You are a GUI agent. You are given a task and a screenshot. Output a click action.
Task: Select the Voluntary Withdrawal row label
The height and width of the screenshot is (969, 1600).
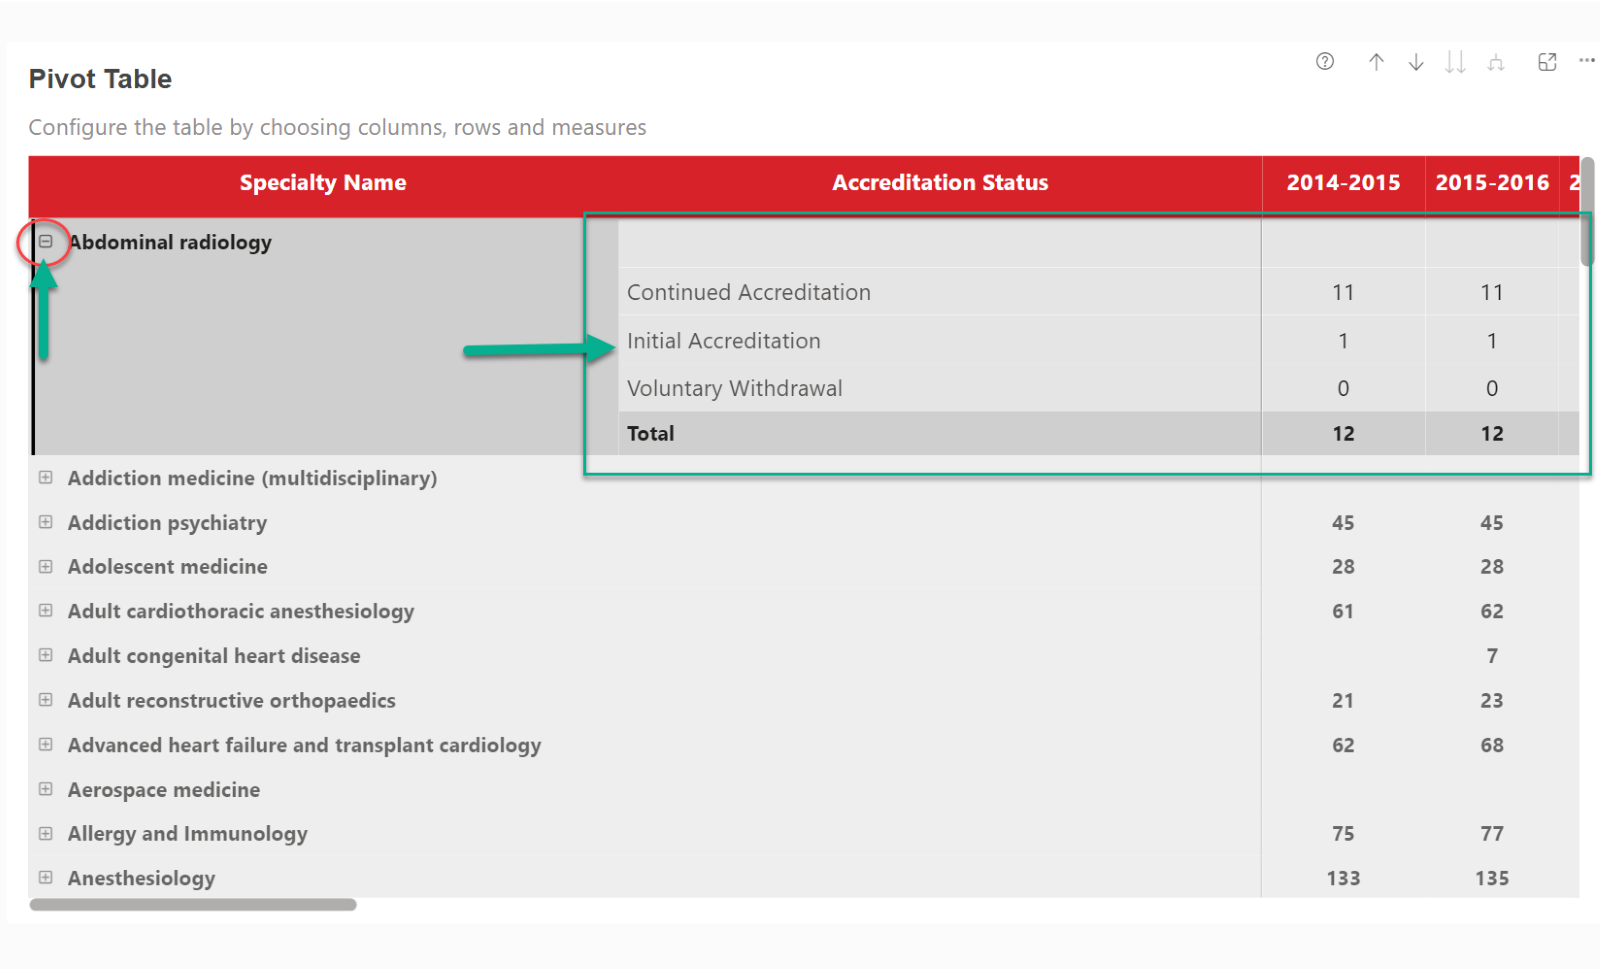[735, 388]
